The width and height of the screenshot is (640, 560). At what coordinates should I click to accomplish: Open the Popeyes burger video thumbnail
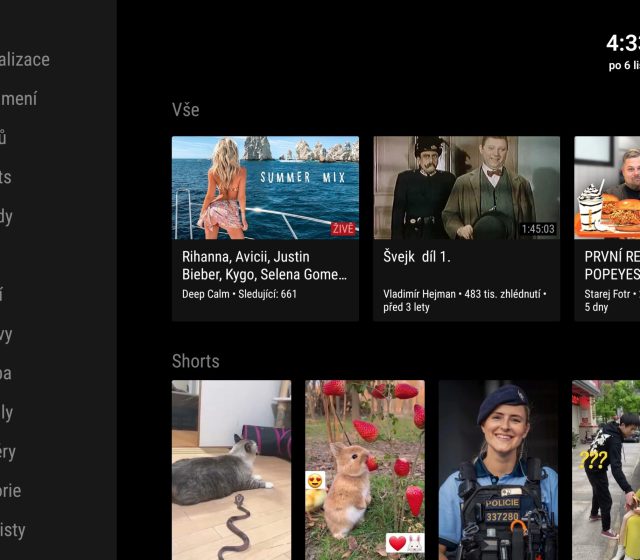pos(607,187)
